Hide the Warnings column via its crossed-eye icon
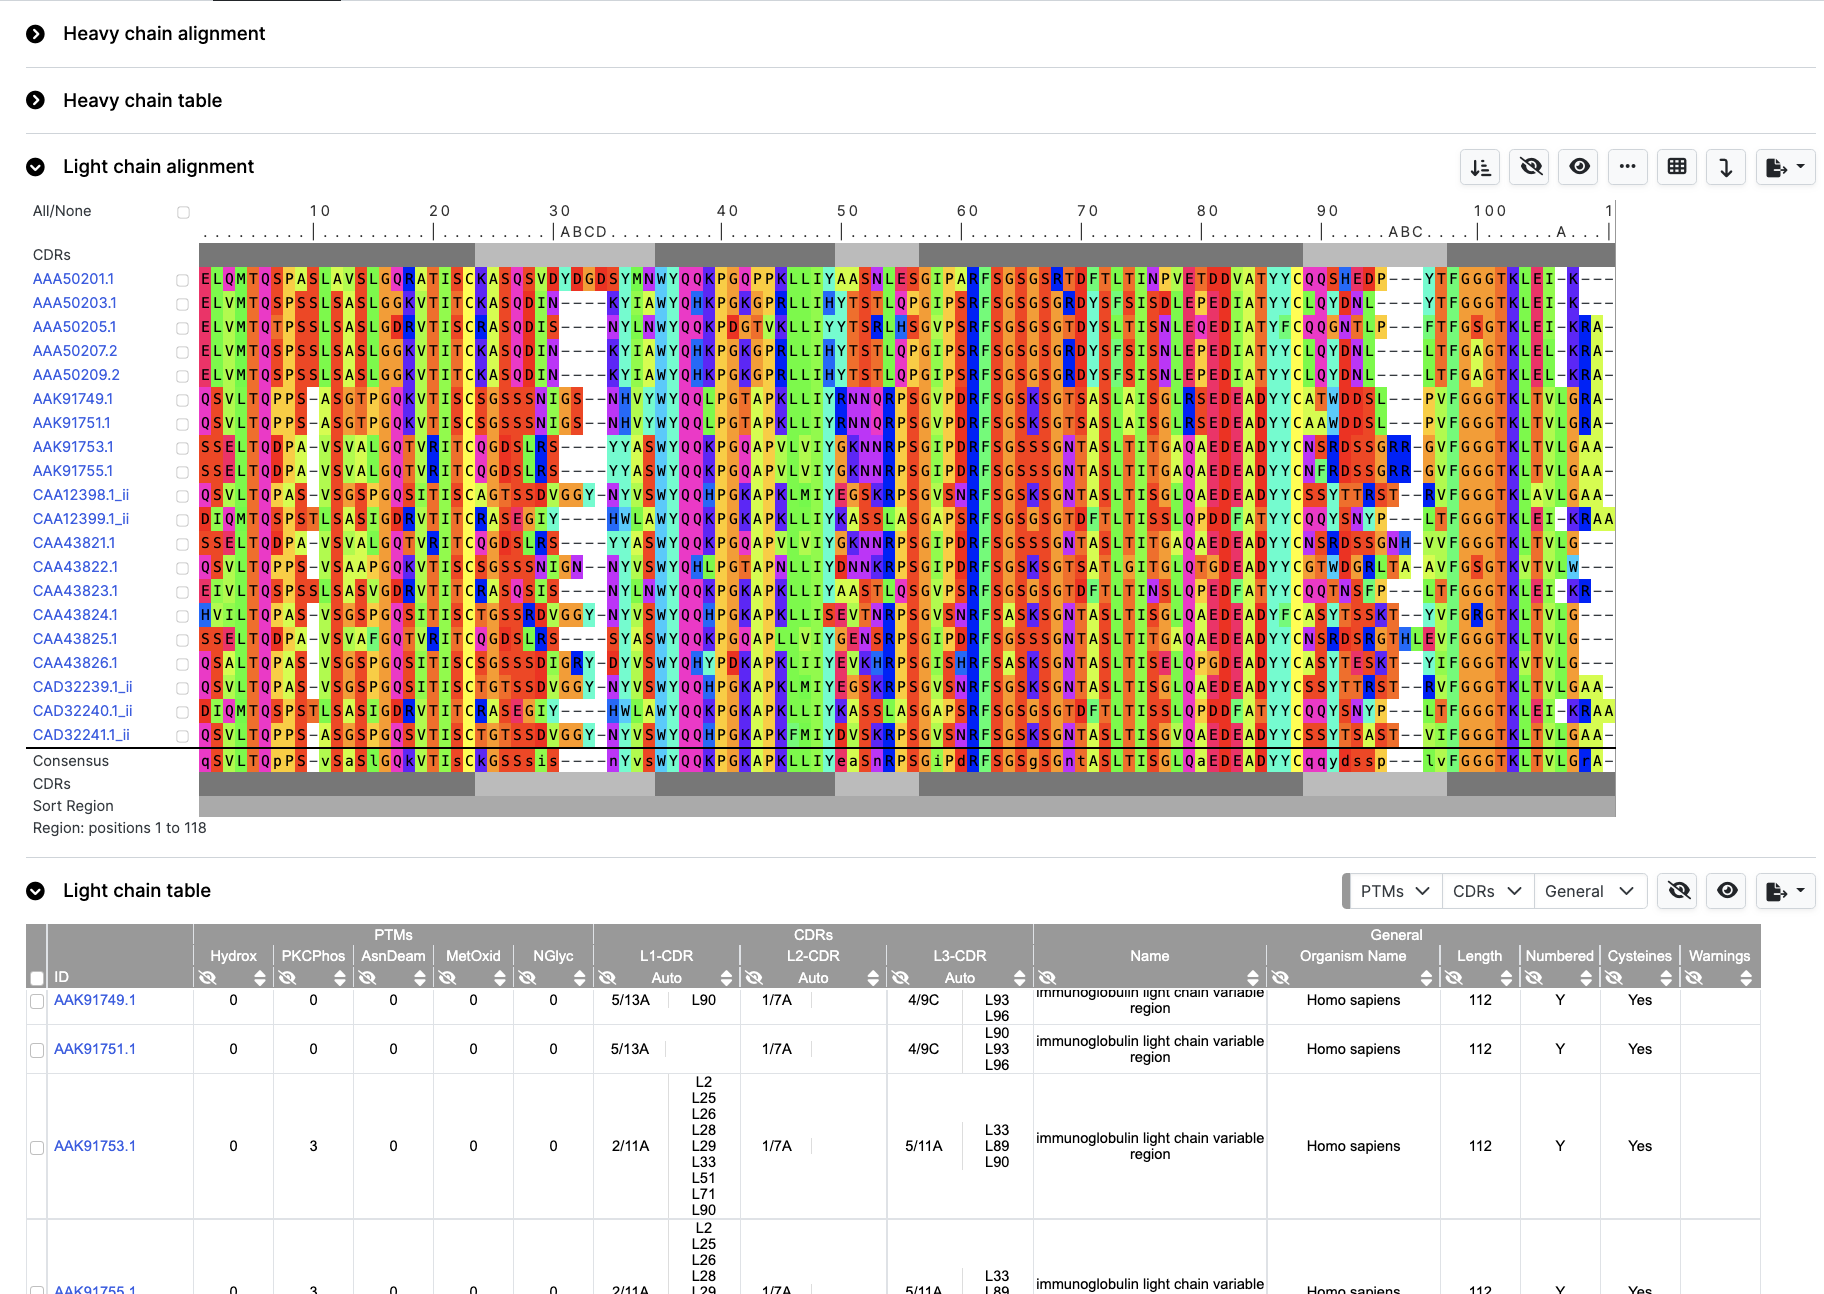Image resolution: width=1824 pixels, height=1294 pixels. 1694,978
